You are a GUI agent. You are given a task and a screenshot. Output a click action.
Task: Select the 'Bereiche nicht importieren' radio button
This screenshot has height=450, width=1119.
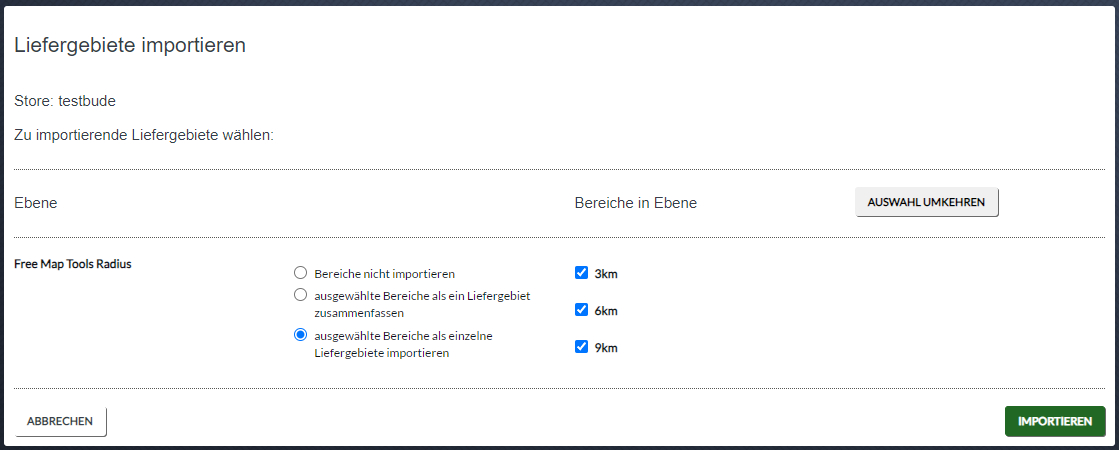point(300,272)
